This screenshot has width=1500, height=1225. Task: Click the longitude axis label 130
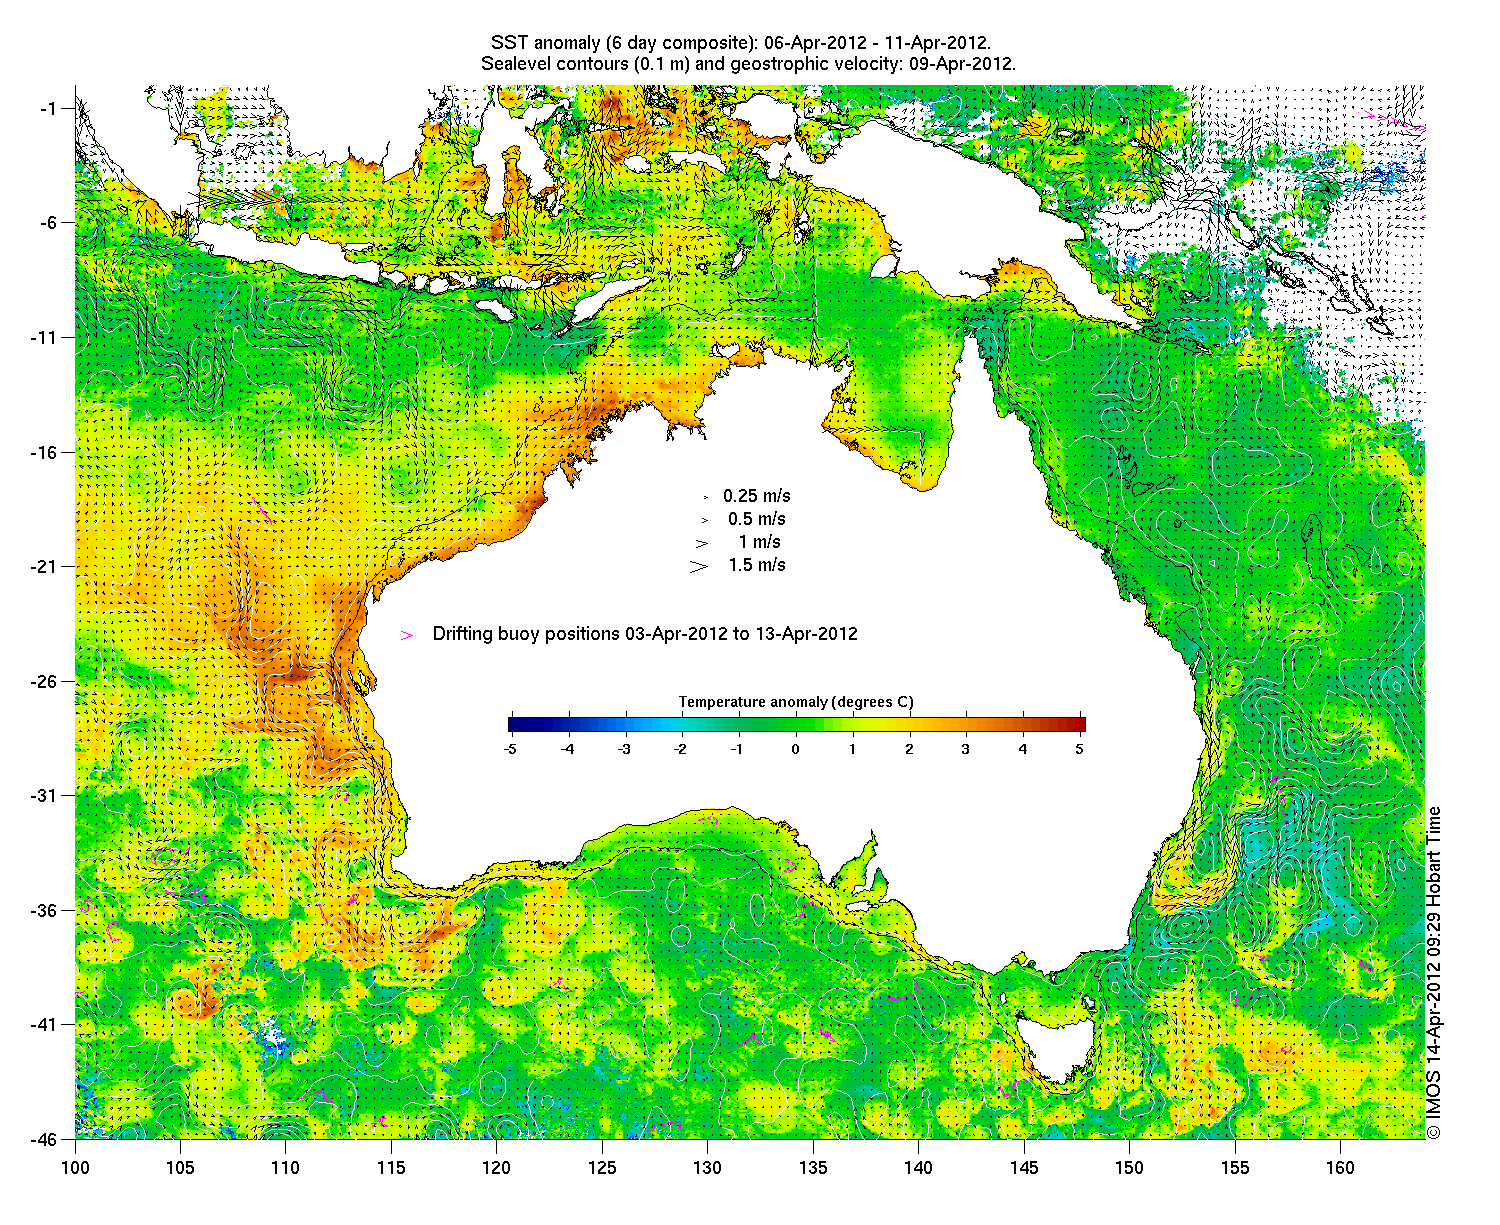pyautogui.click(x=707, y=1168)
